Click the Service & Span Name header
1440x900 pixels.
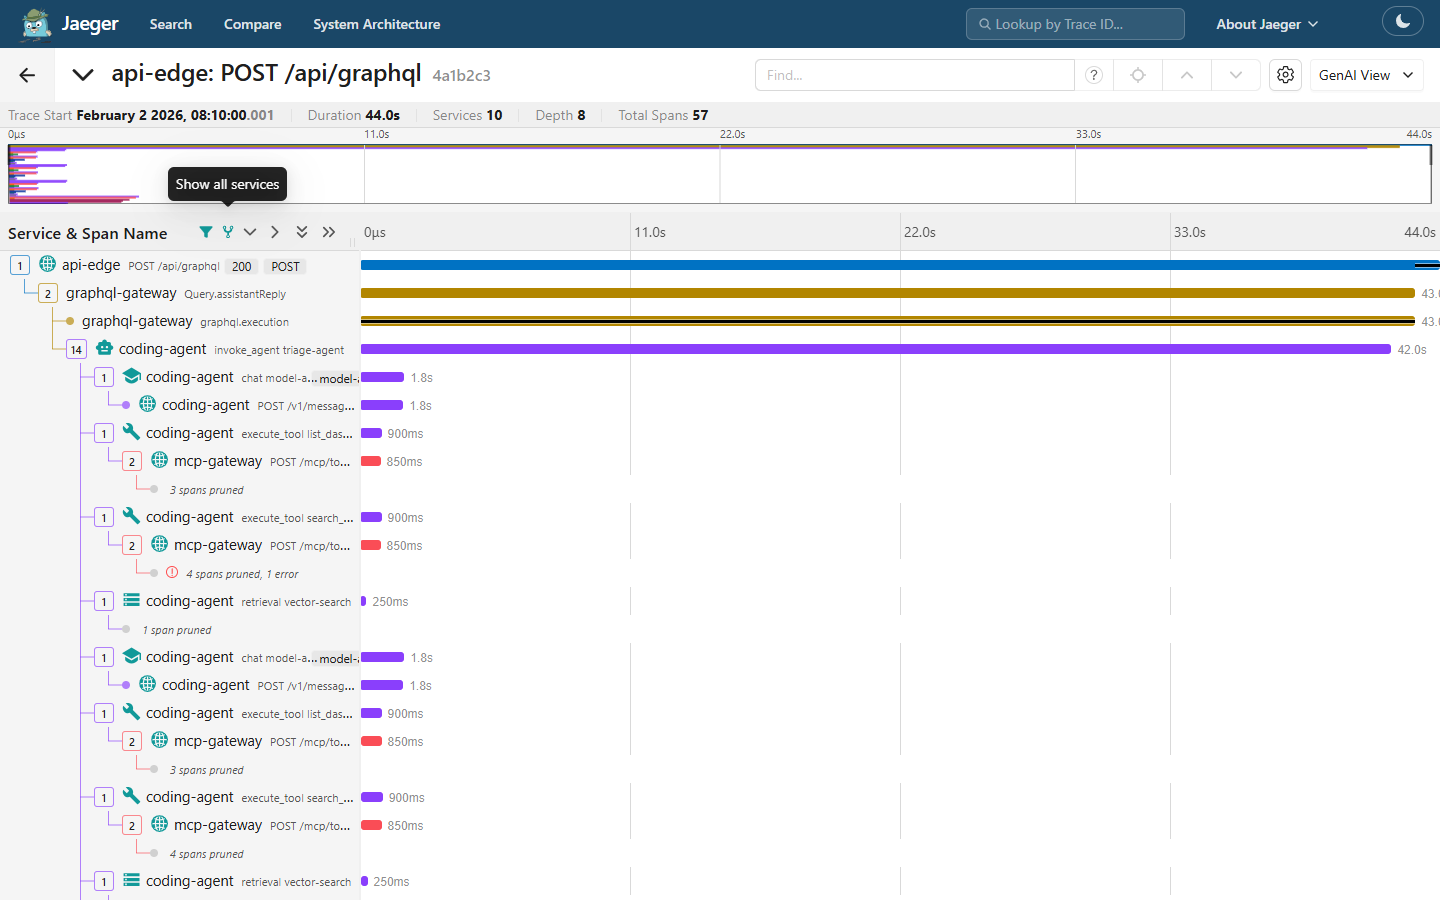pos(88,233)
